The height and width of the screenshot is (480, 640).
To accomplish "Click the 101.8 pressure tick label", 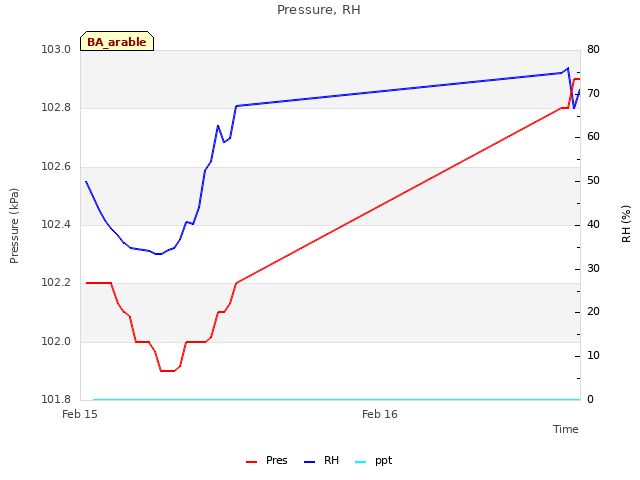I will coord(56,399).
